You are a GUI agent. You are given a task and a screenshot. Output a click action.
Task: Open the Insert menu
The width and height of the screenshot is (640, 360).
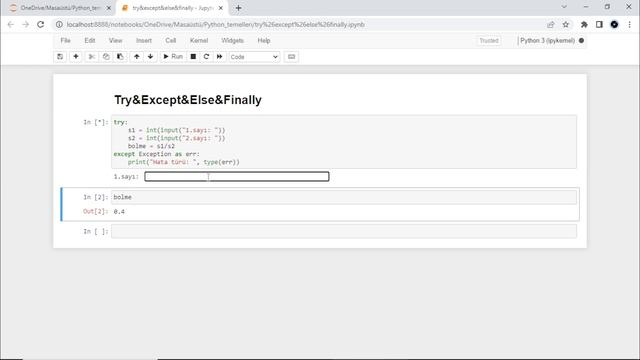pyautogui.click(x=144, y=40)
